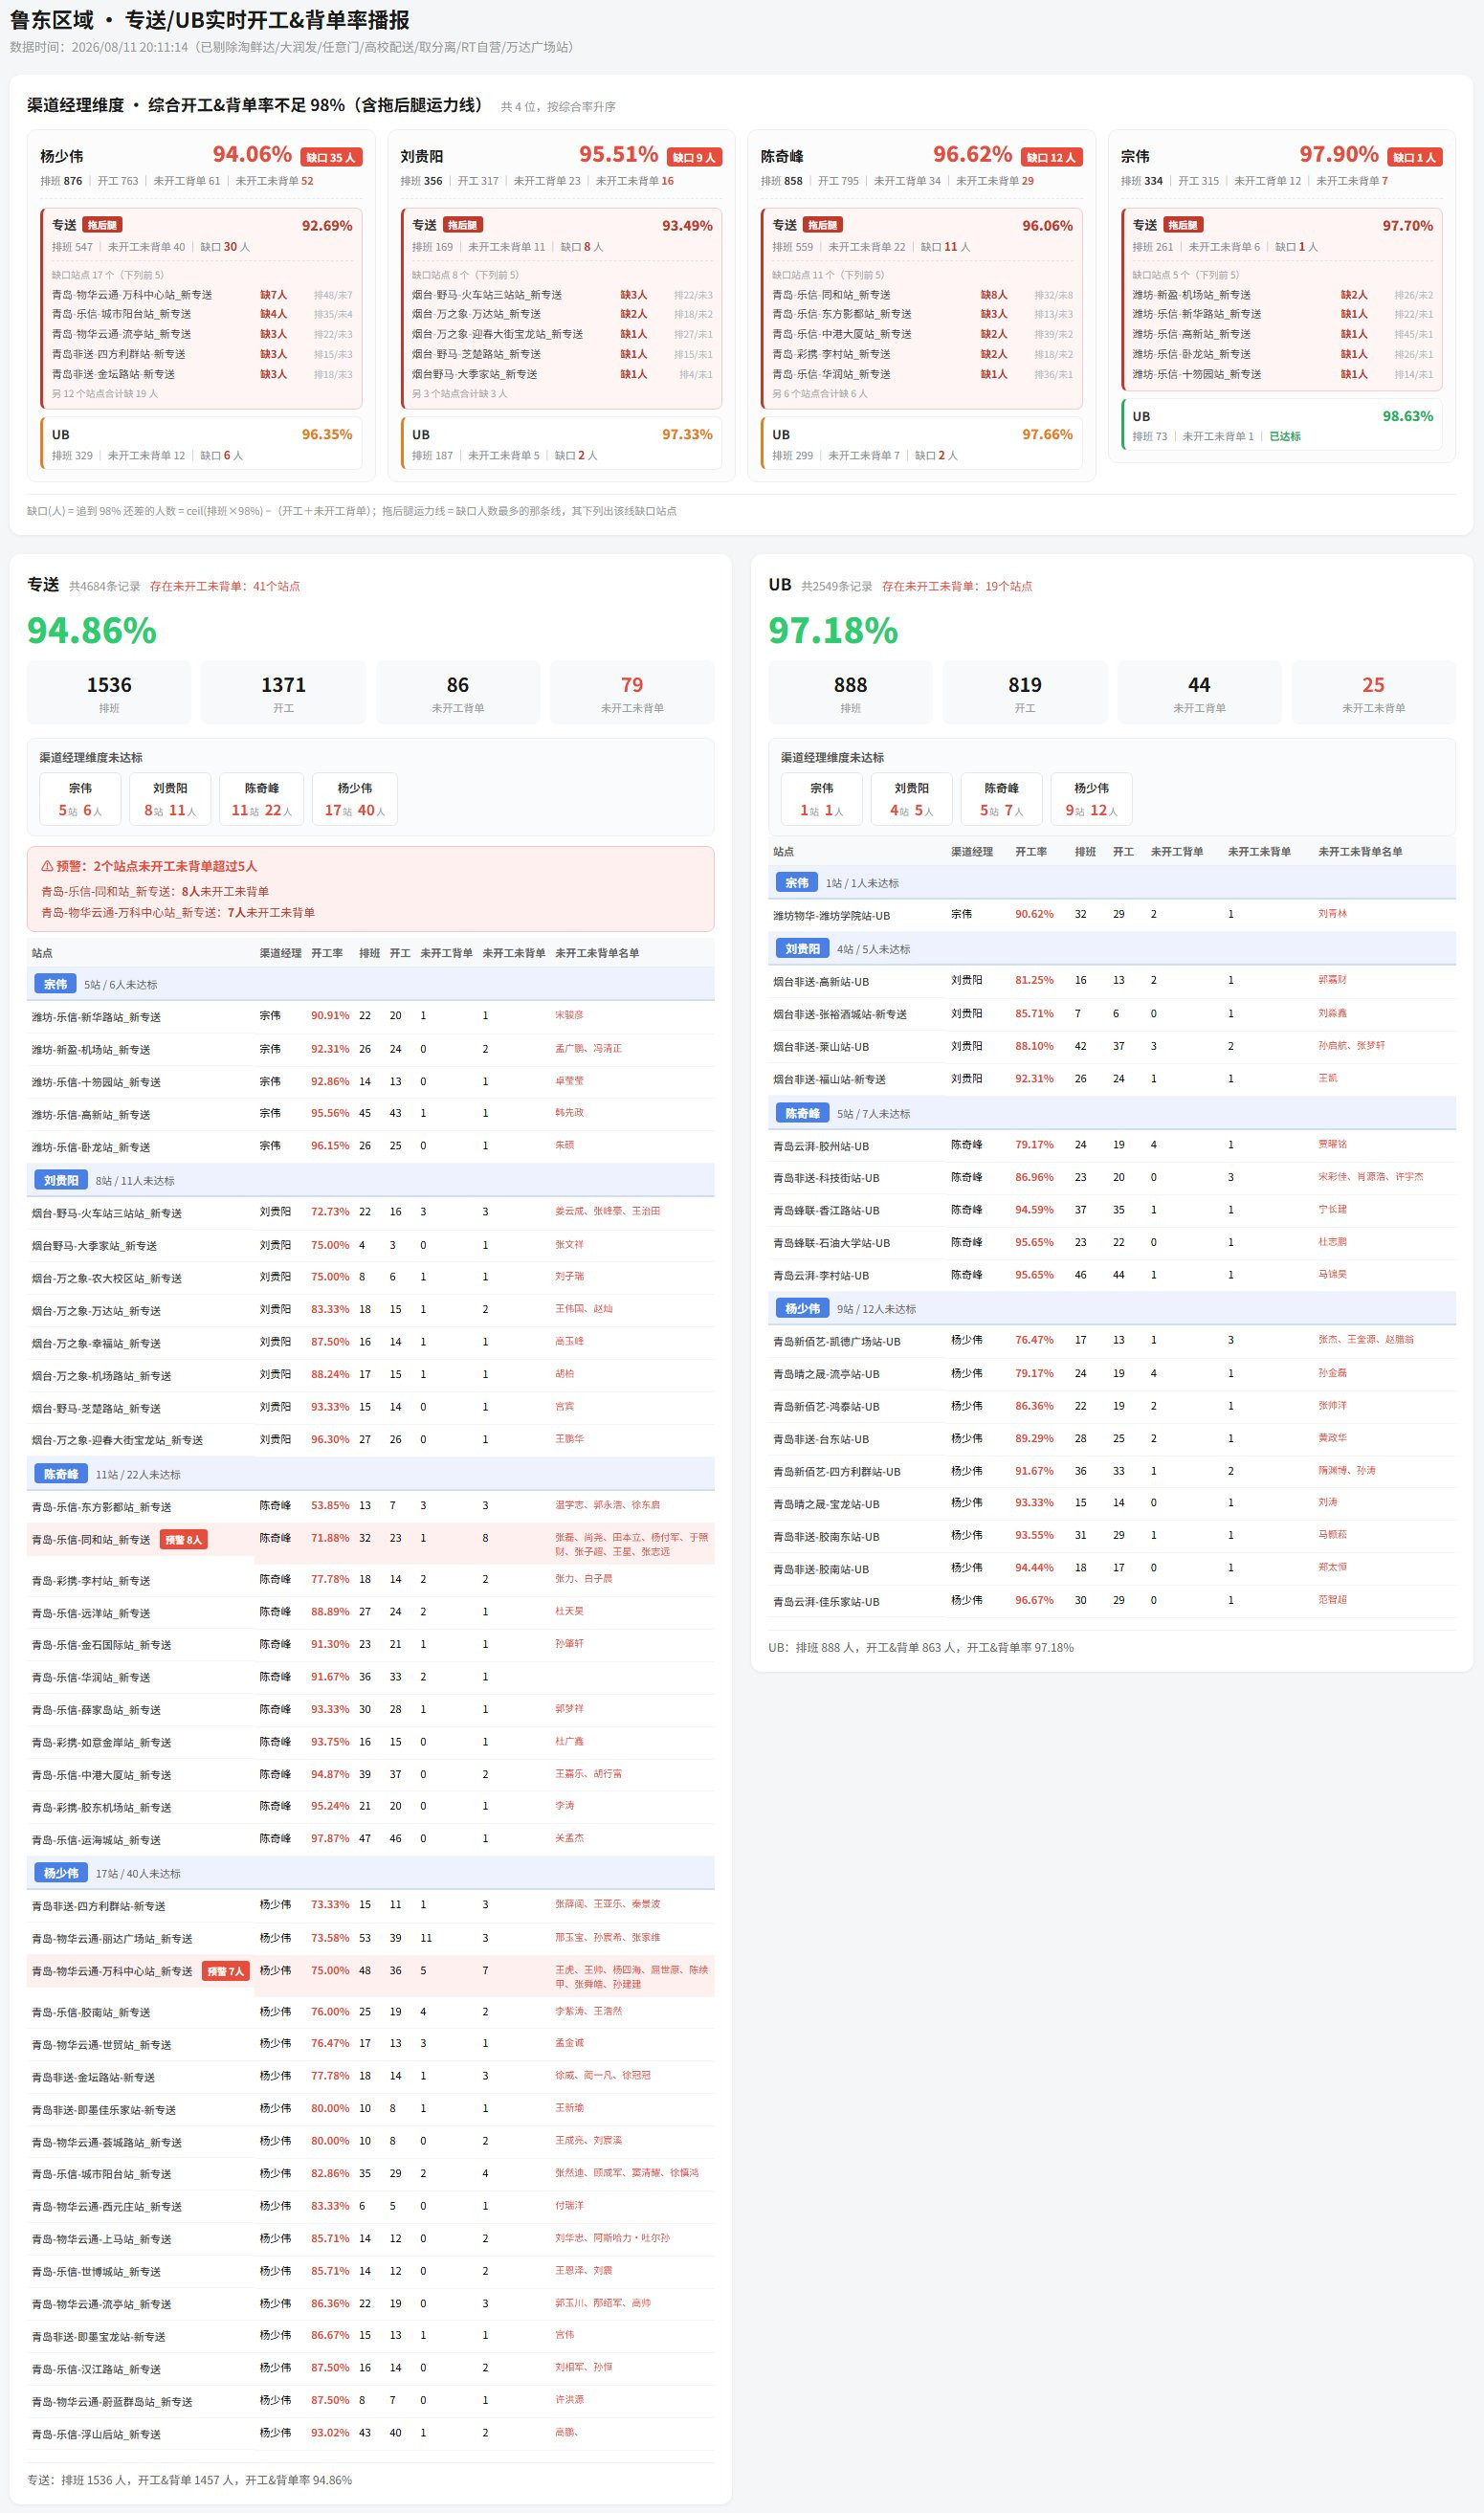
Task: Click the 陈奇峰 5站 7人 chip under UB
Action: pos(1002,799)
